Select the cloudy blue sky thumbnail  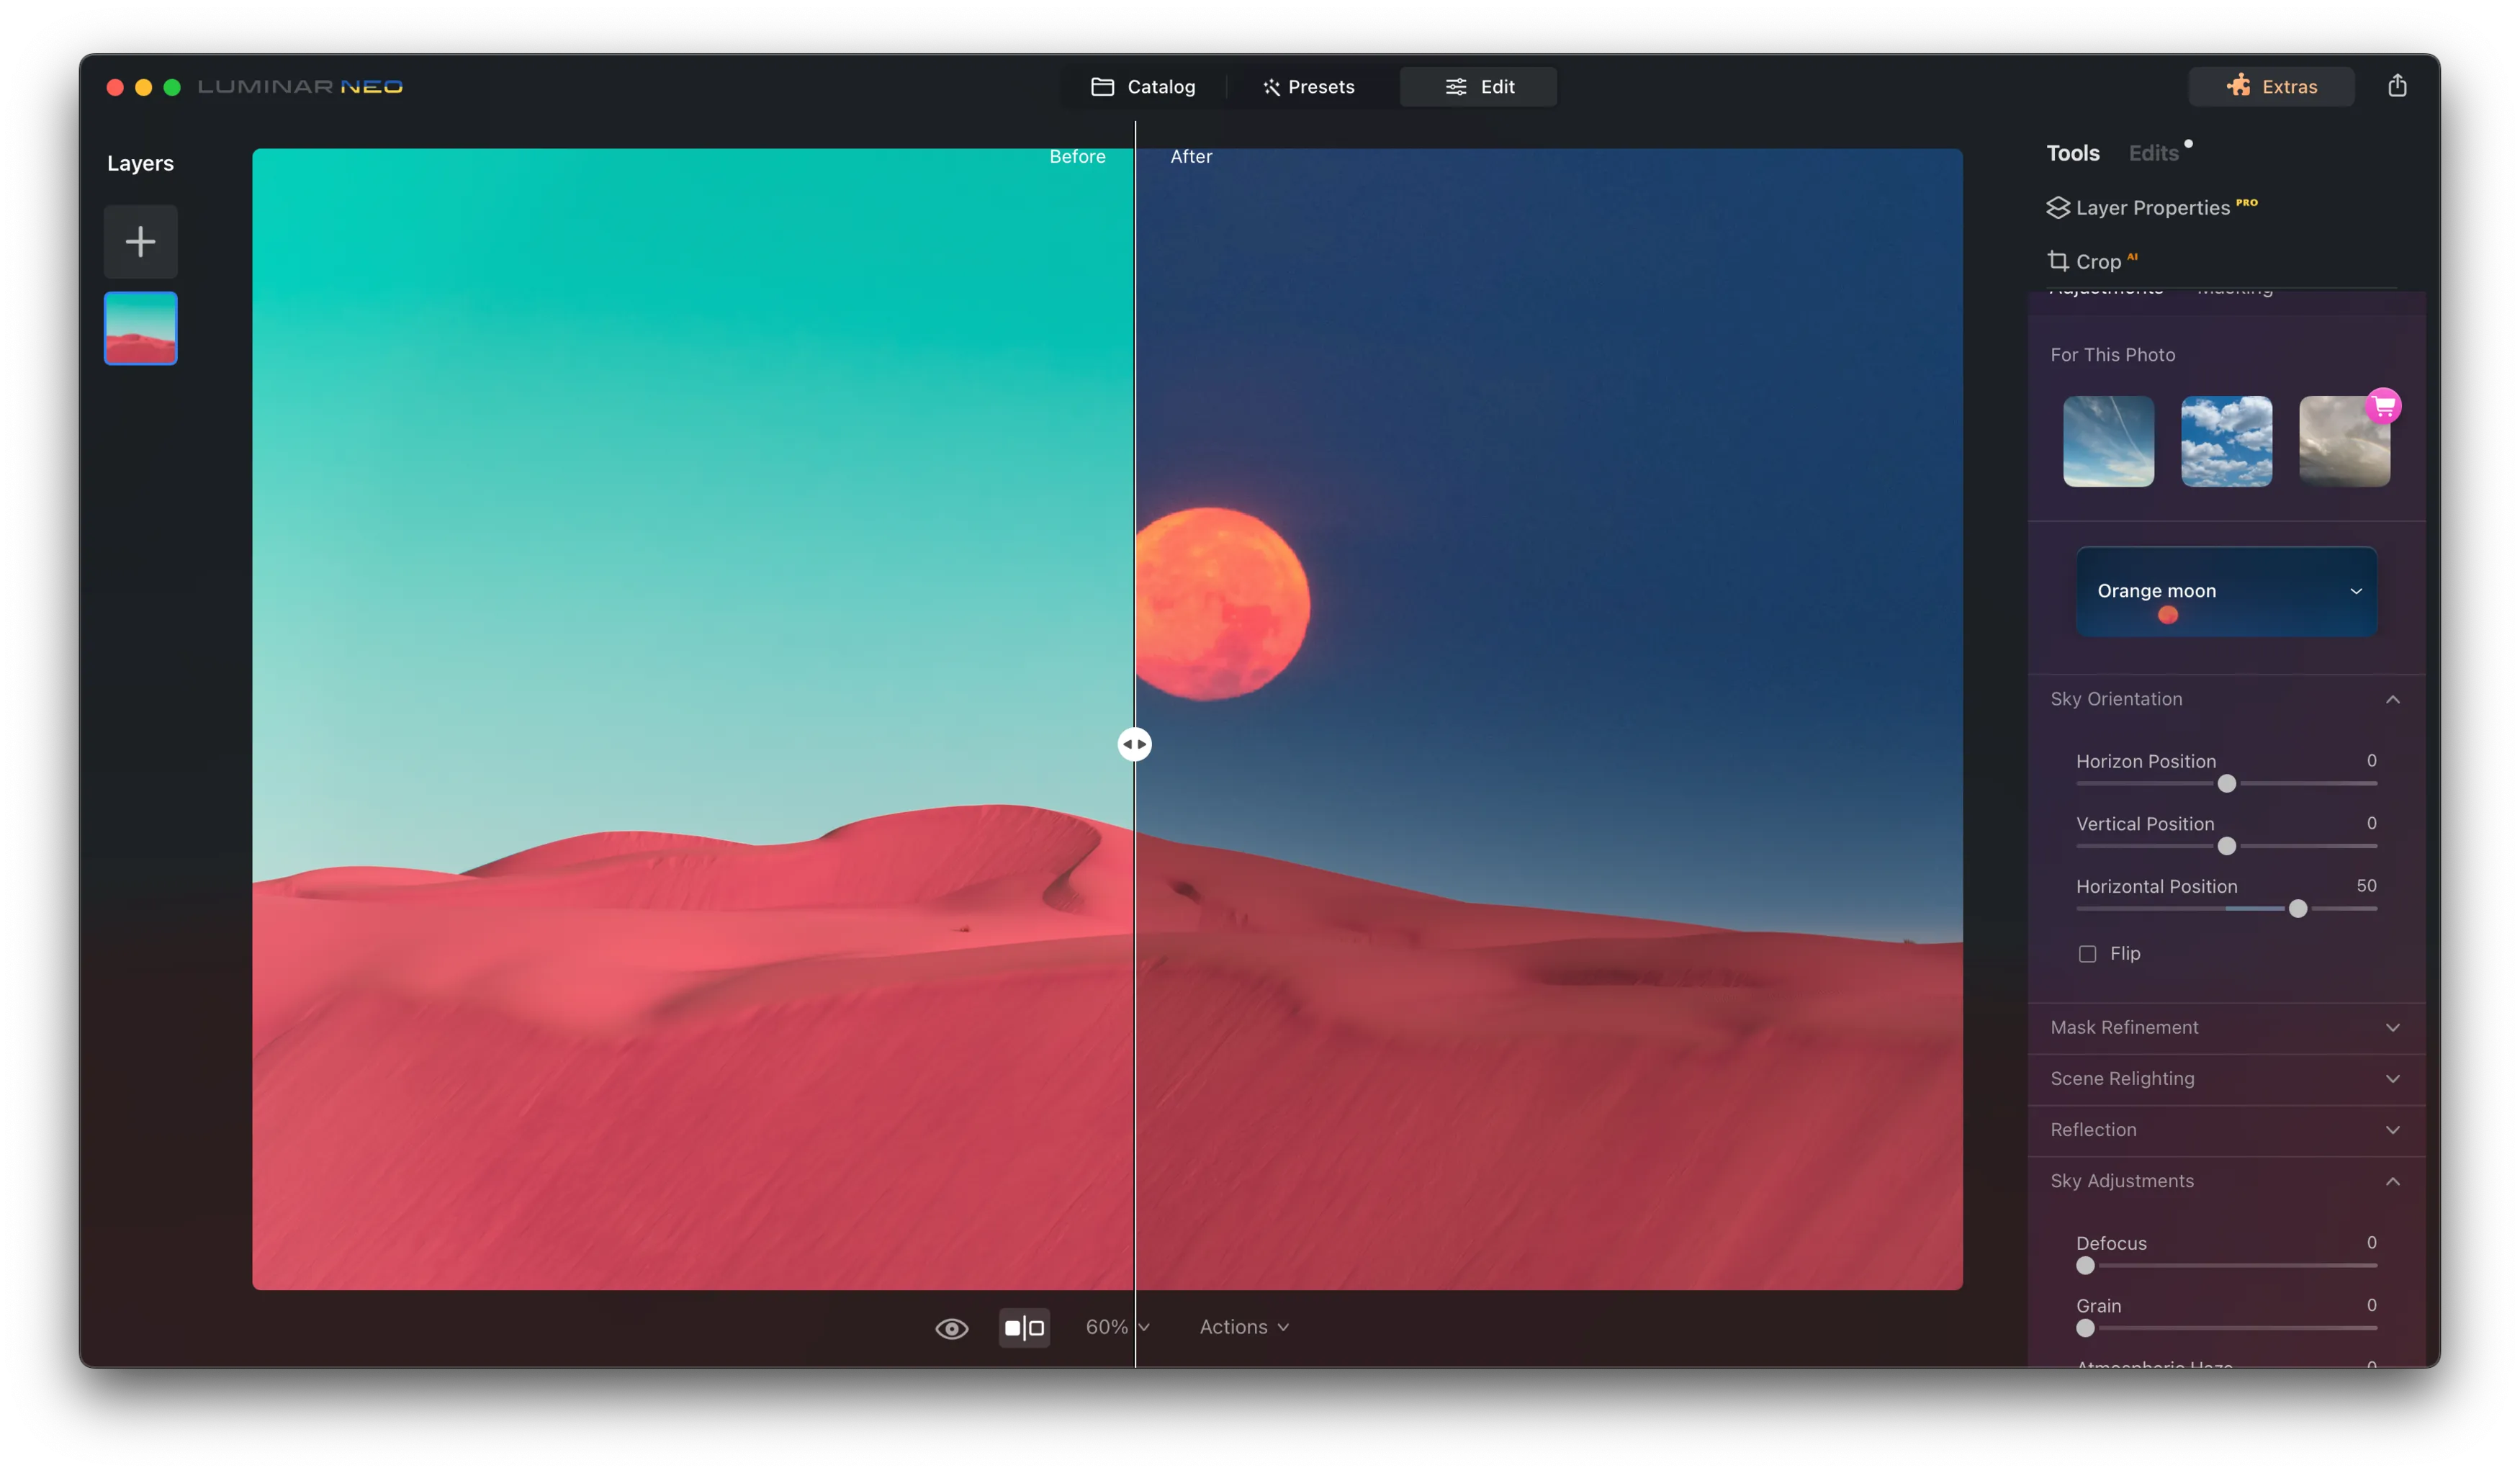(2226, 441)
